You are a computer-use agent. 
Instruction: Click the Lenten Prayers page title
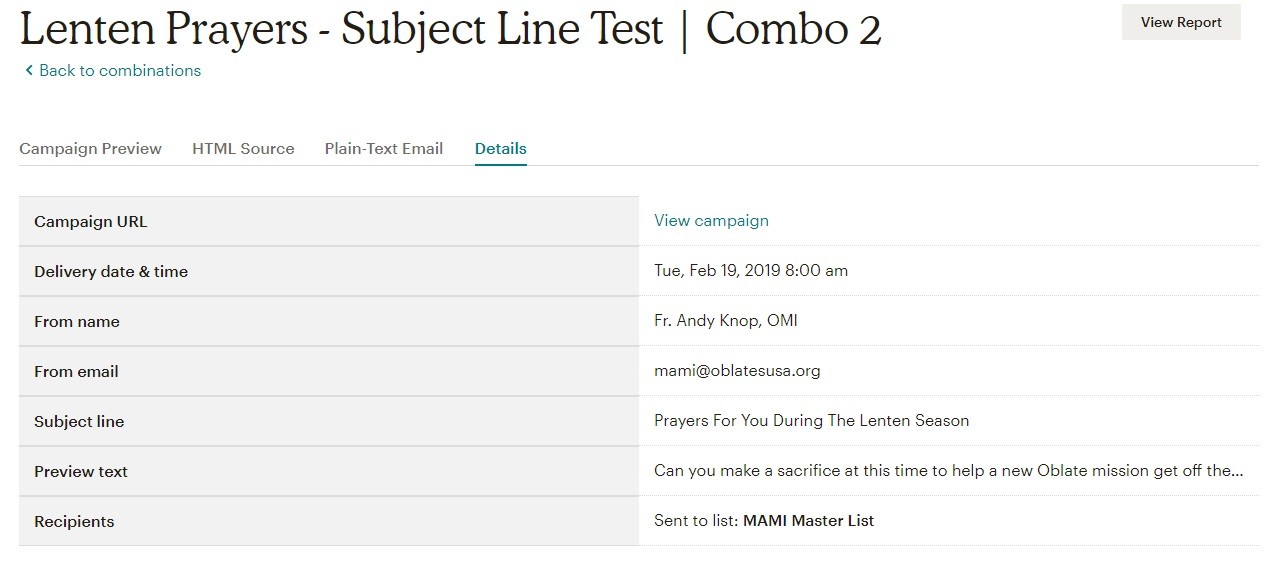click(450, 30)
